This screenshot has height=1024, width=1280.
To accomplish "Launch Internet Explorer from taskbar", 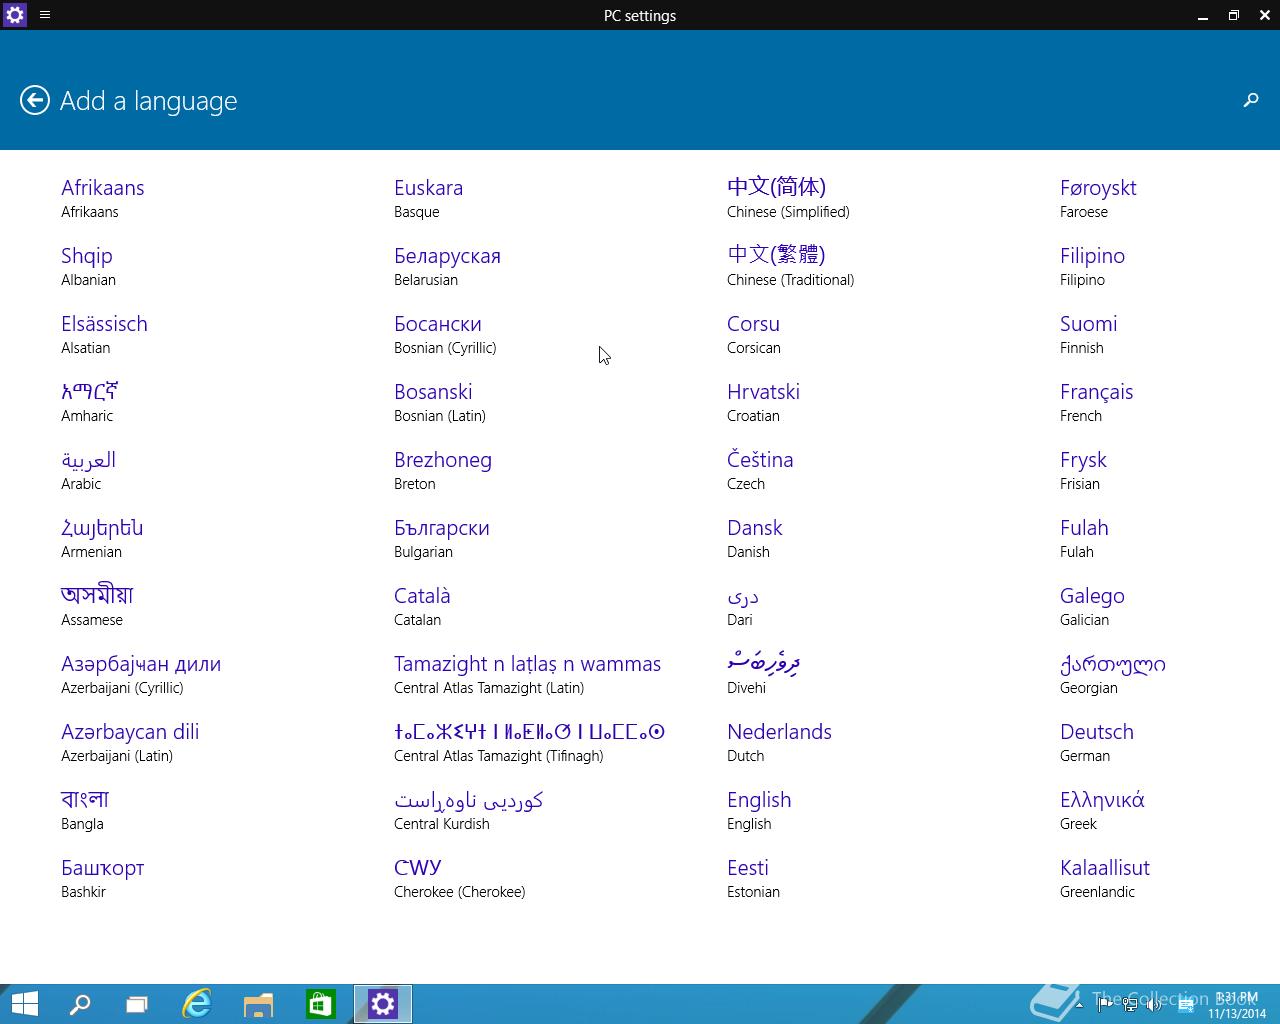I will pyautogui.click(x=197, y=1004).
